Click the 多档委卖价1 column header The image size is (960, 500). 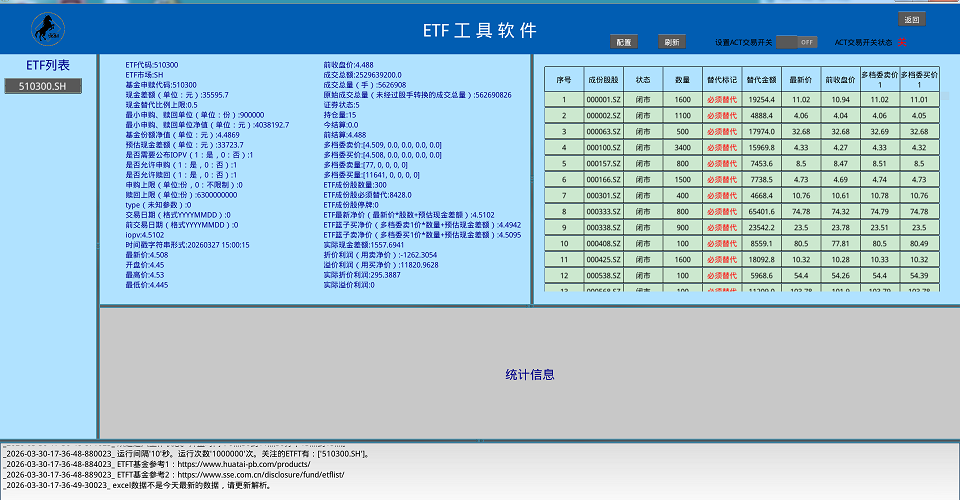(880, 80)
